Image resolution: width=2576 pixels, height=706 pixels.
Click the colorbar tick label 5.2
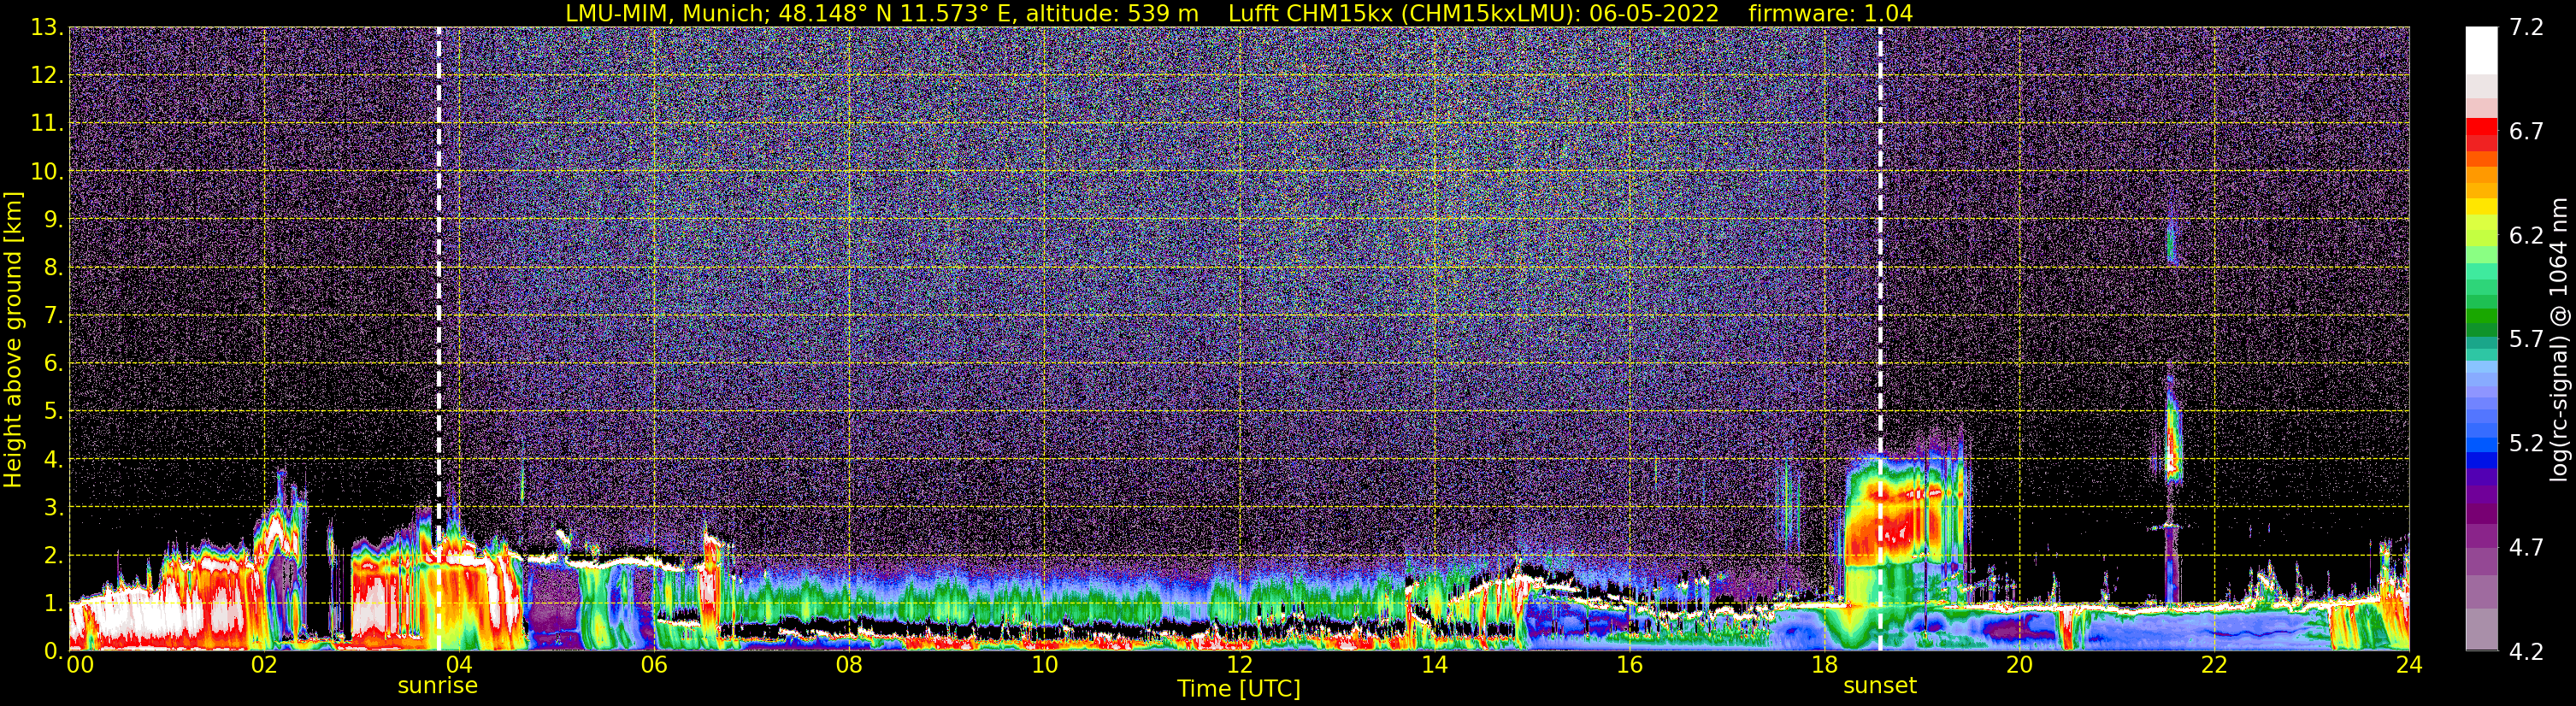click(x=2526, y=444)
